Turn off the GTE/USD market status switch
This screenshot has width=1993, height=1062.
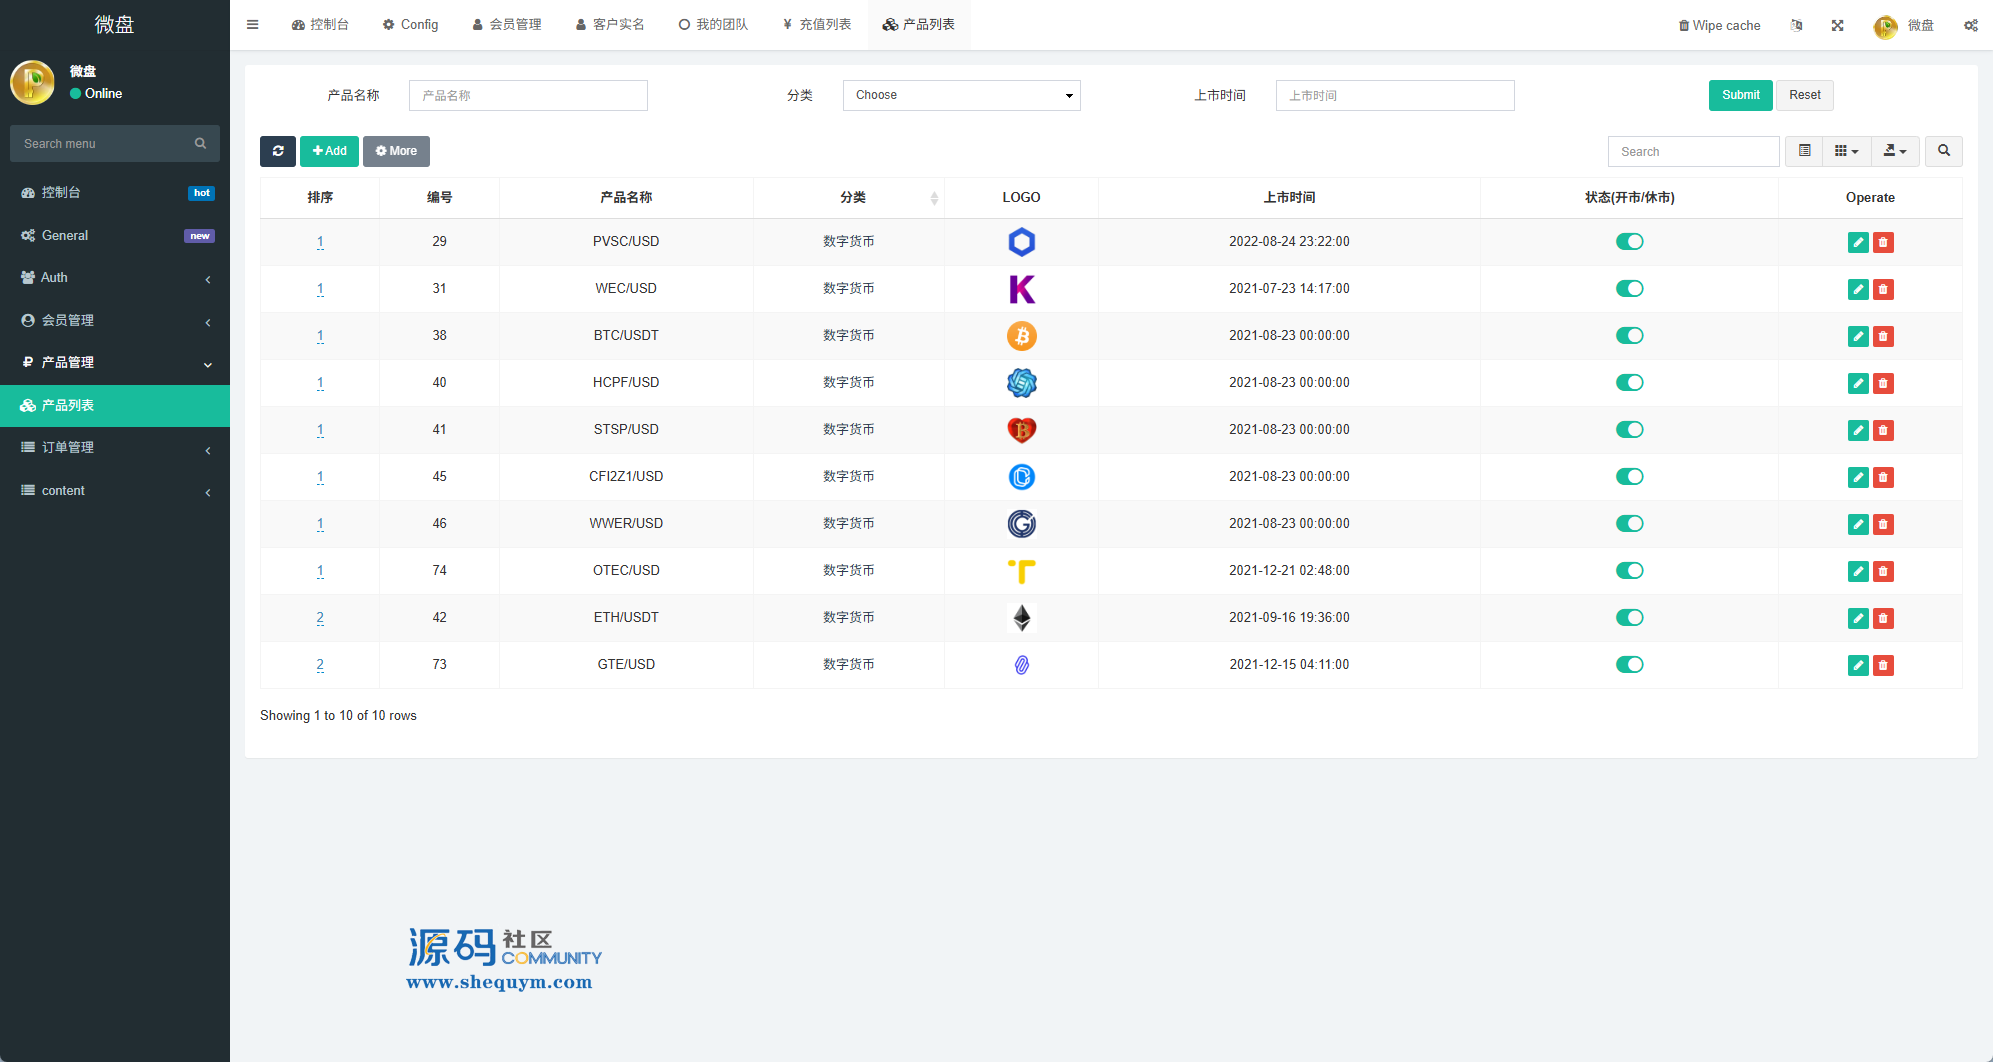(x=1629, y=665)
